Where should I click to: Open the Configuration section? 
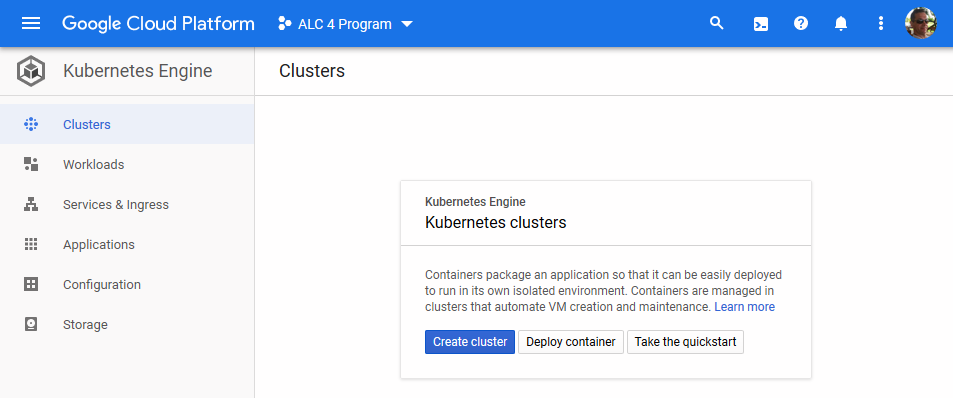(x=127, y=284)
